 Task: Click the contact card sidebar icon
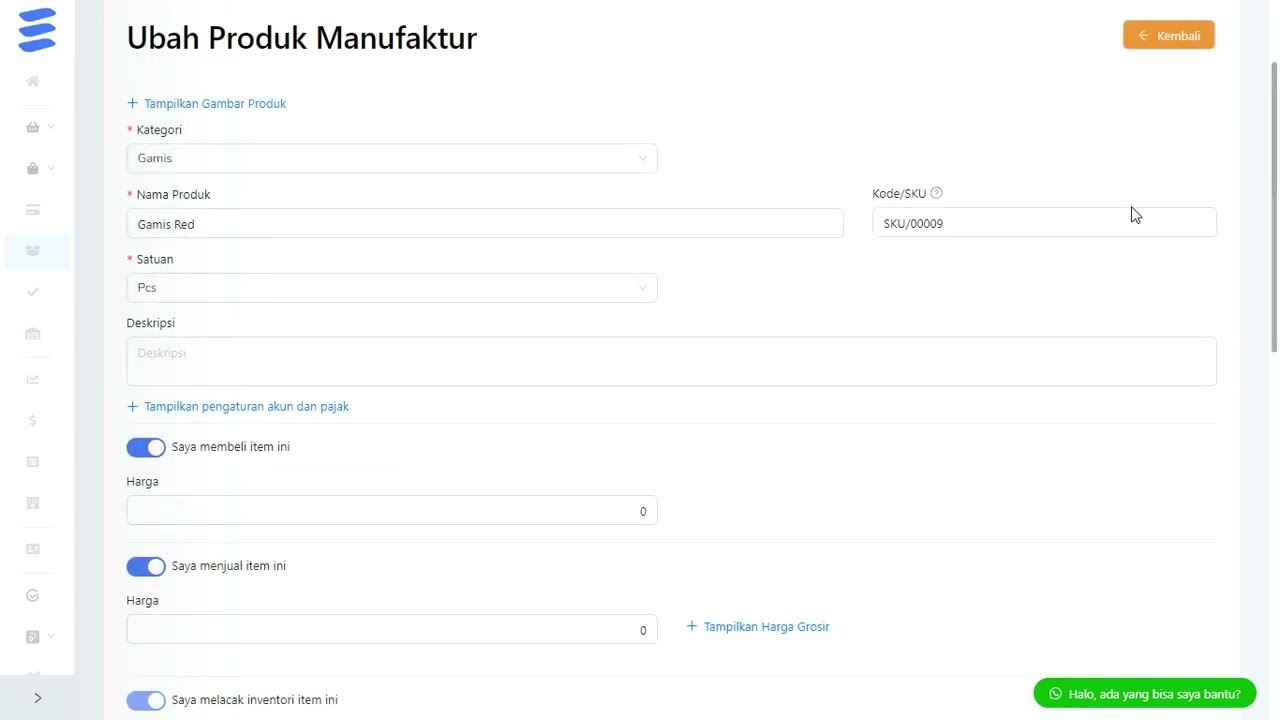point(33,549)
